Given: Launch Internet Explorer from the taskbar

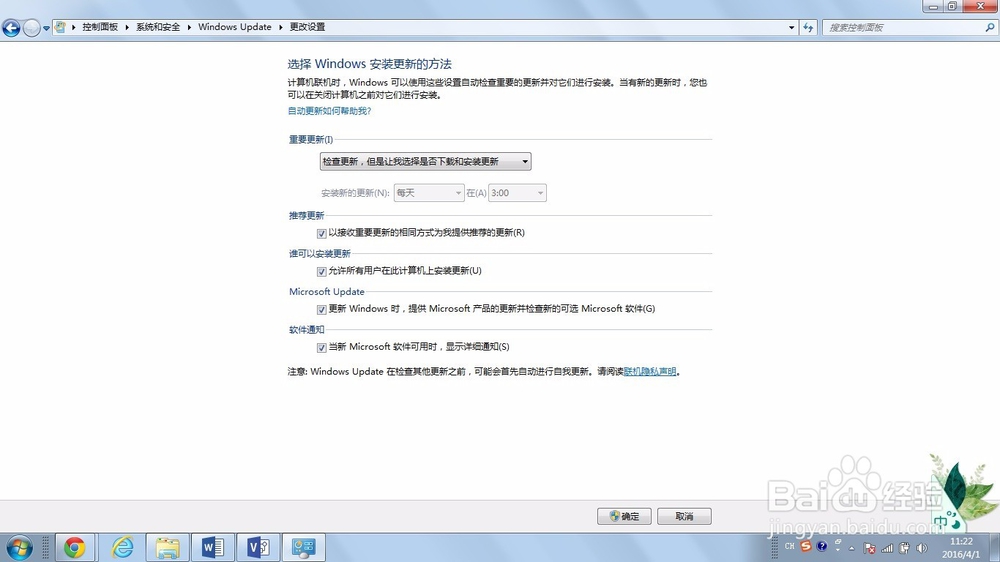Looking at the screenshot, I should click(x=122, y=547).
